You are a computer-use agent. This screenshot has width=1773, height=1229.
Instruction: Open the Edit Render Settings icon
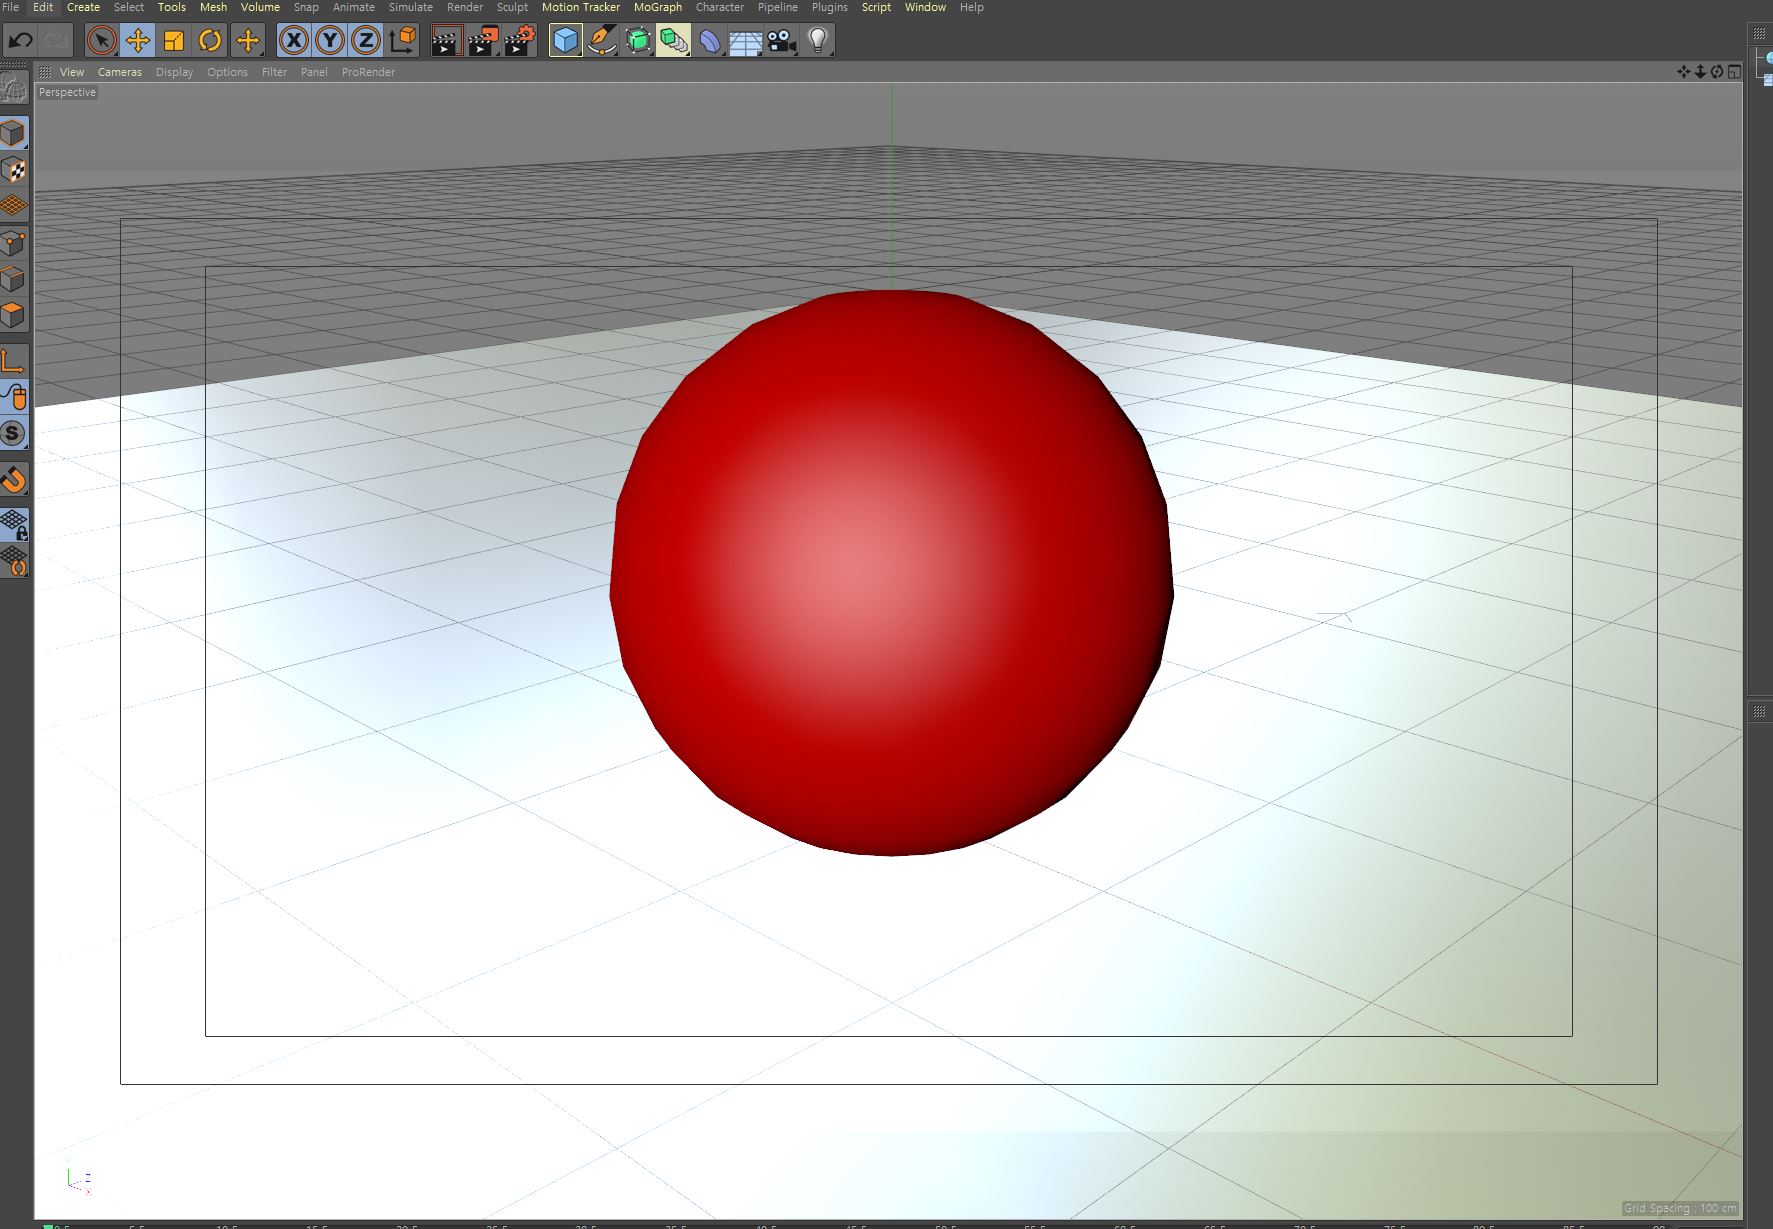coord(520,41)
